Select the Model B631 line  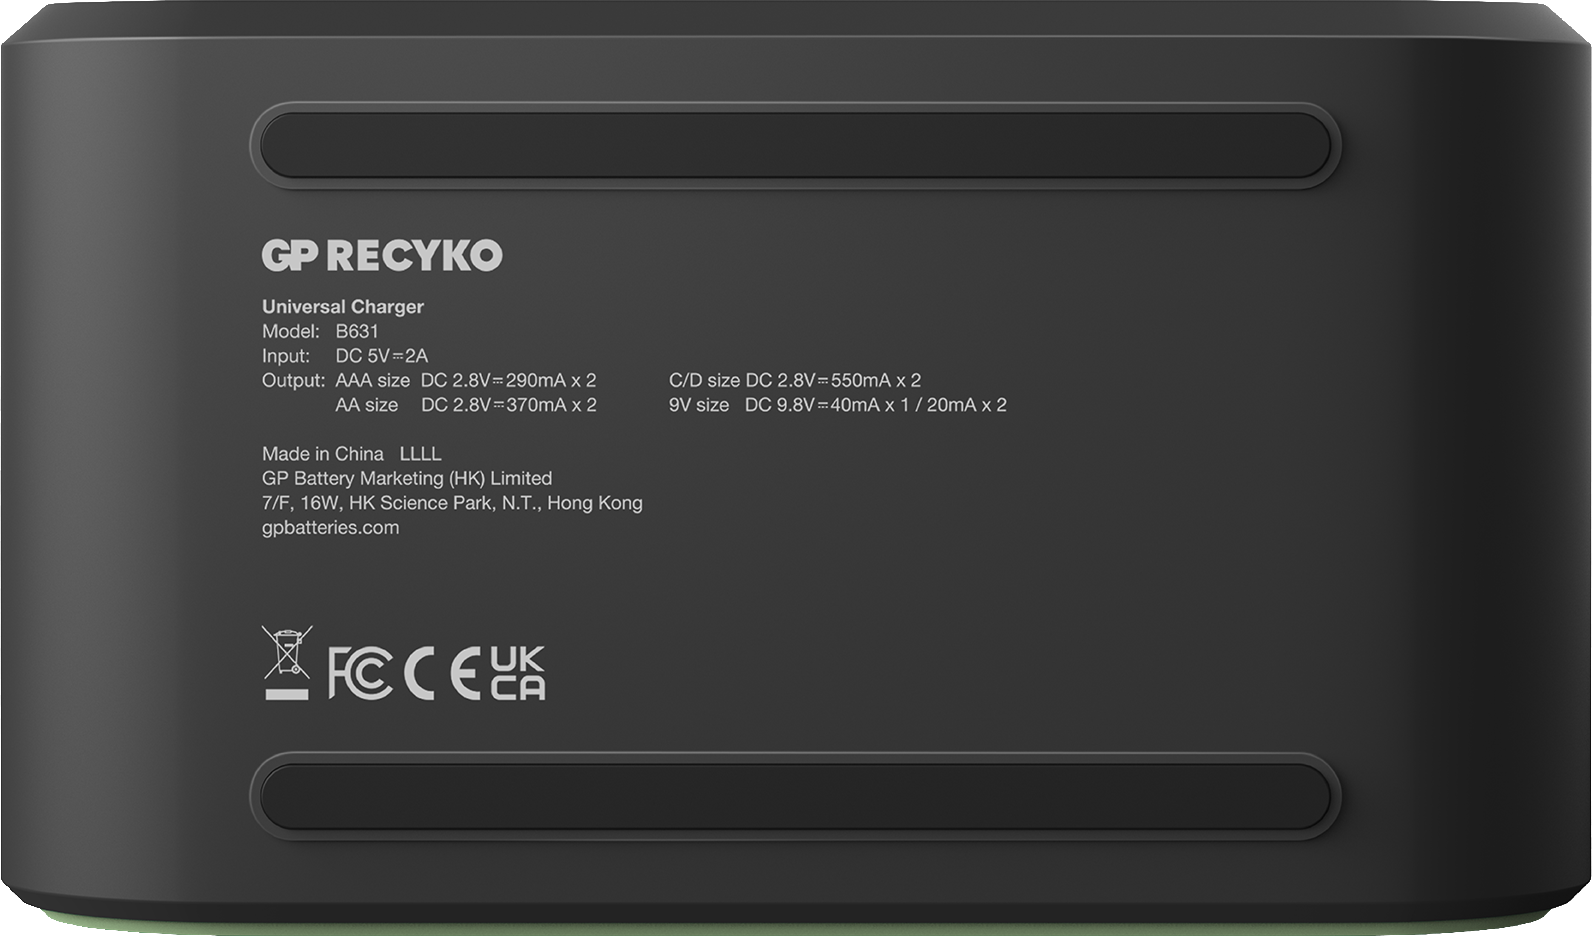point(320,331)
